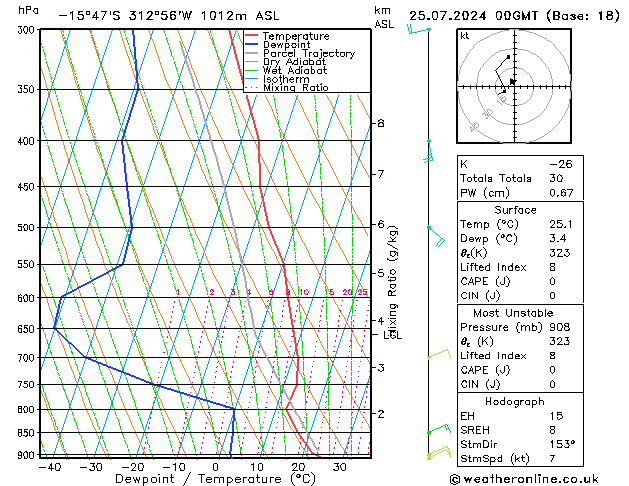Click the Mixing Ratio legend entry
Image resolution: width=629 pixels, height=486 pixels.
(x=296, y=87)
